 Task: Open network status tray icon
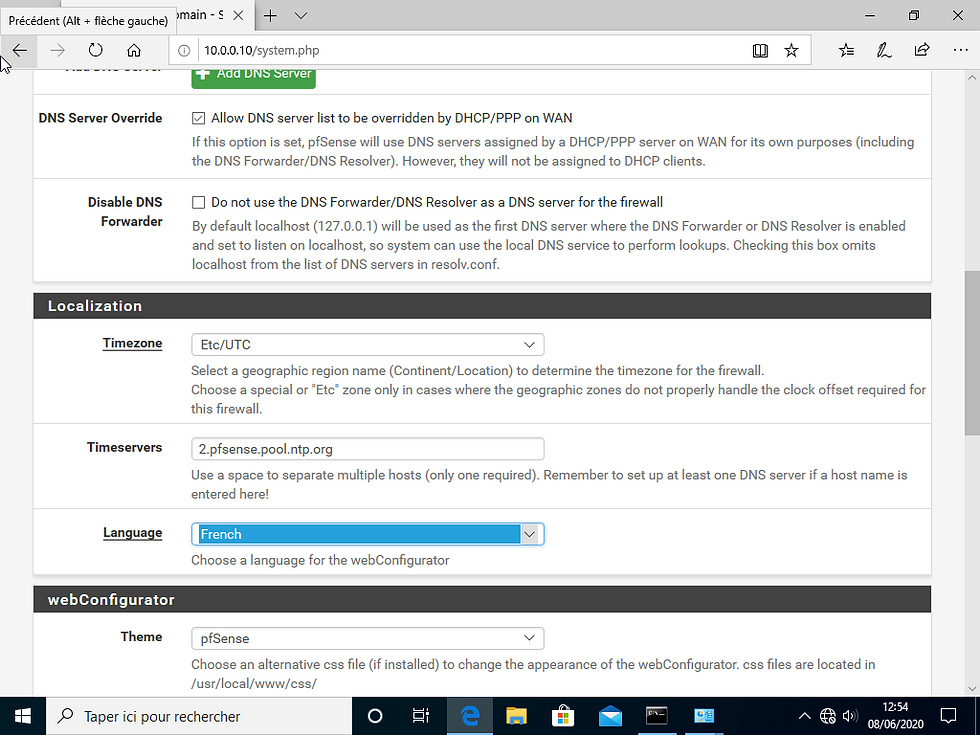click(828, 716)
